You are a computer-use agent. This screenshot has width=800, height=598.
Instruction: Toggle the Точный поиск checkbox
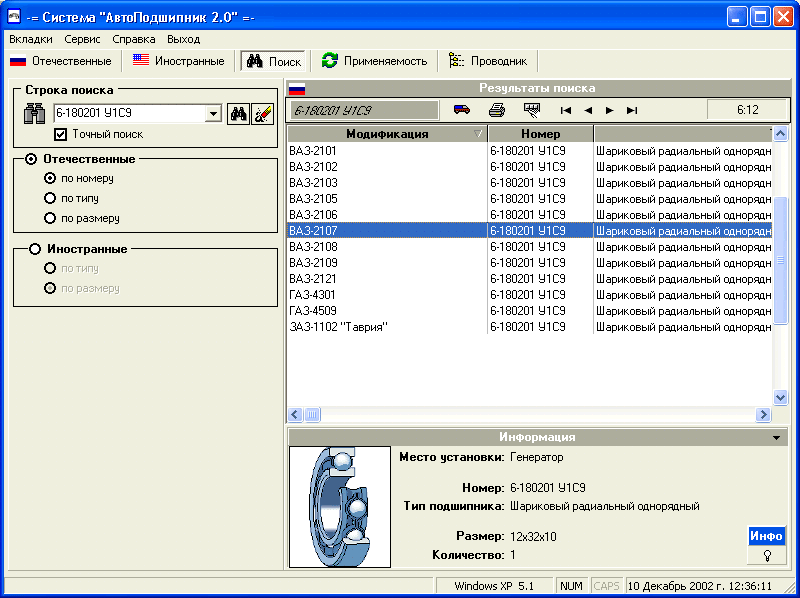(61, 134)
